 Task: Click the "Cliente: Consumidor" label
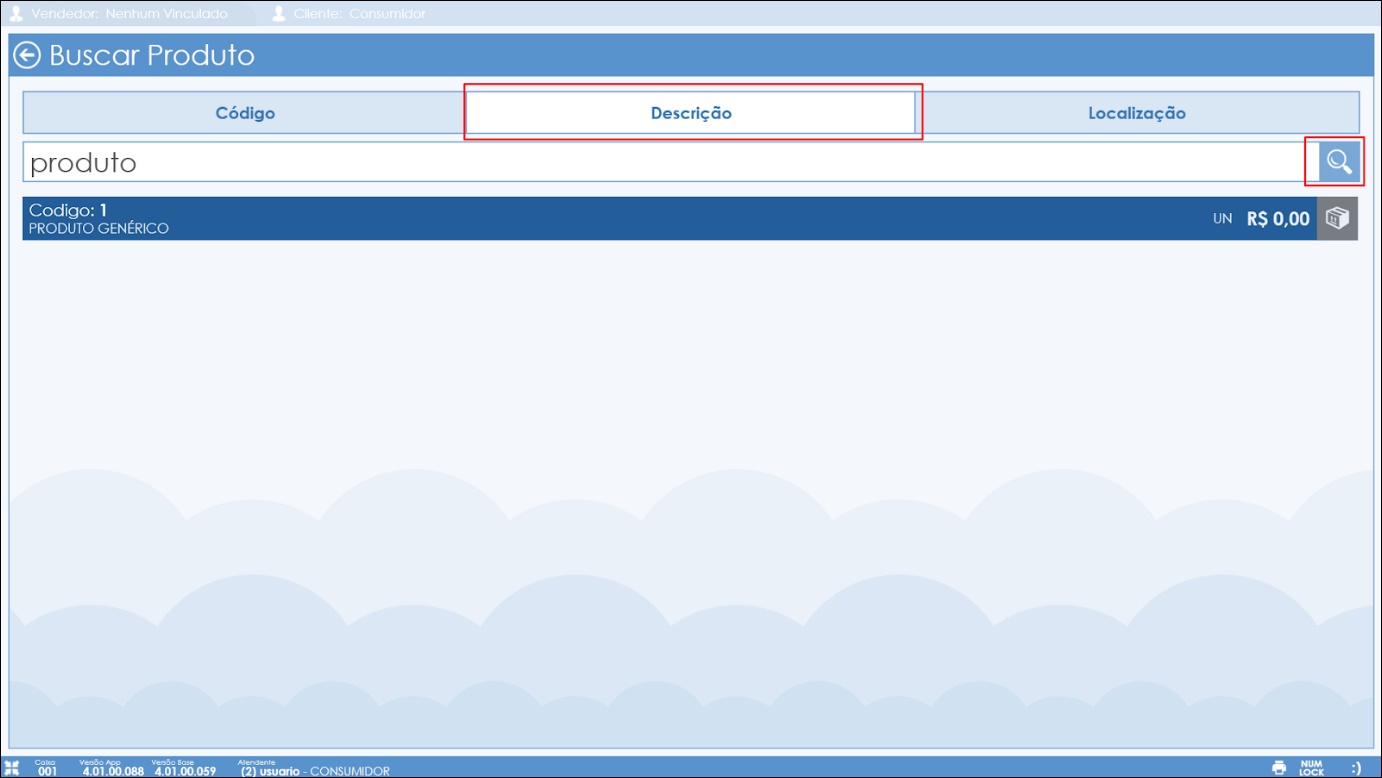tap(360, 14)
